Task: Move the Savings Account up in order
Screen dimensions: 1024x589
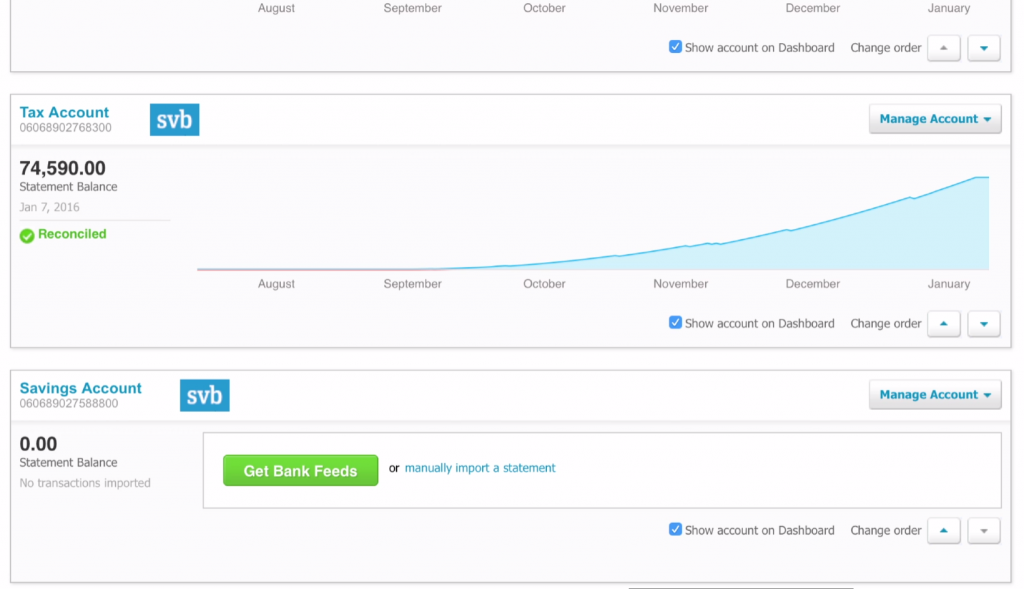Action: click(x=944, y=530)
